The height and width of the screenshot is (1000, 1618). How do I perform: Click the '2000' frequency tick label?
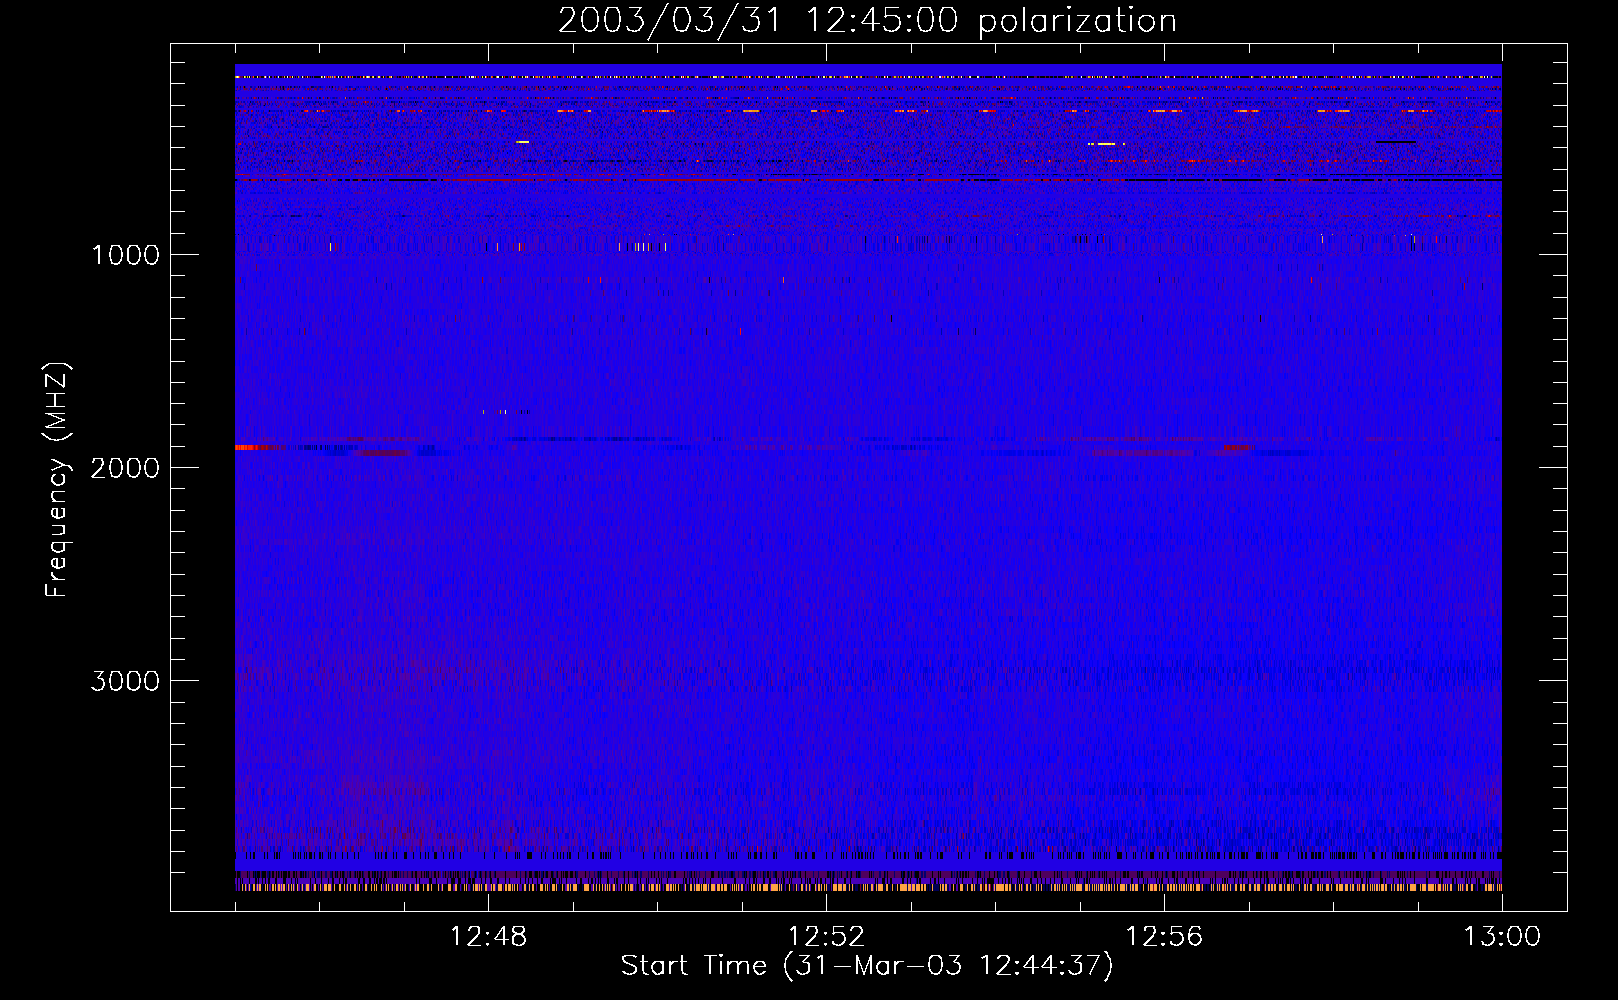tap(125, 468)
